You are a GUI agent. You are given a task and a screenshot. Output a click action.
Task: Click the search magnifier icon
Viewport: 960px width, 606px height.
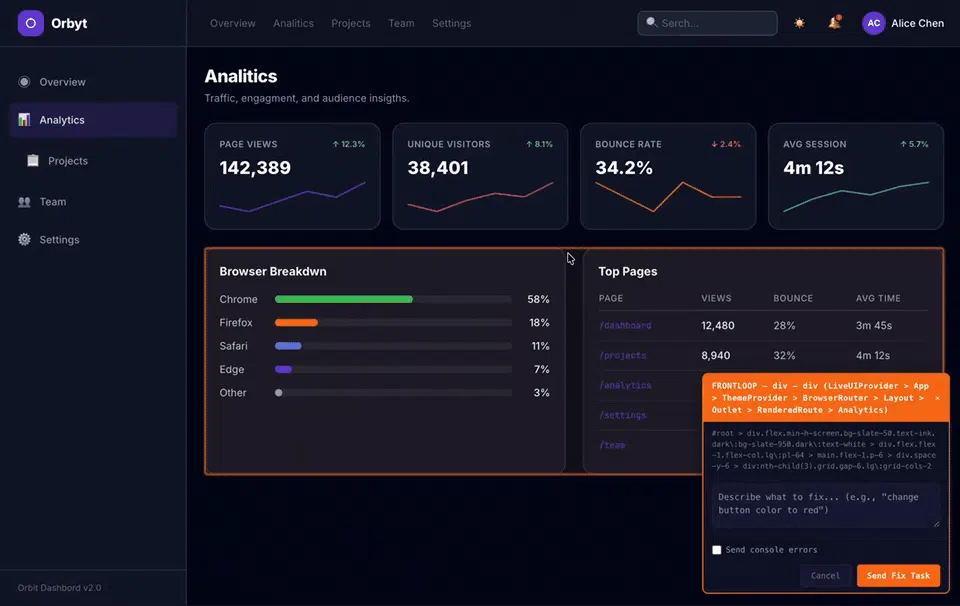click(651, 23)
